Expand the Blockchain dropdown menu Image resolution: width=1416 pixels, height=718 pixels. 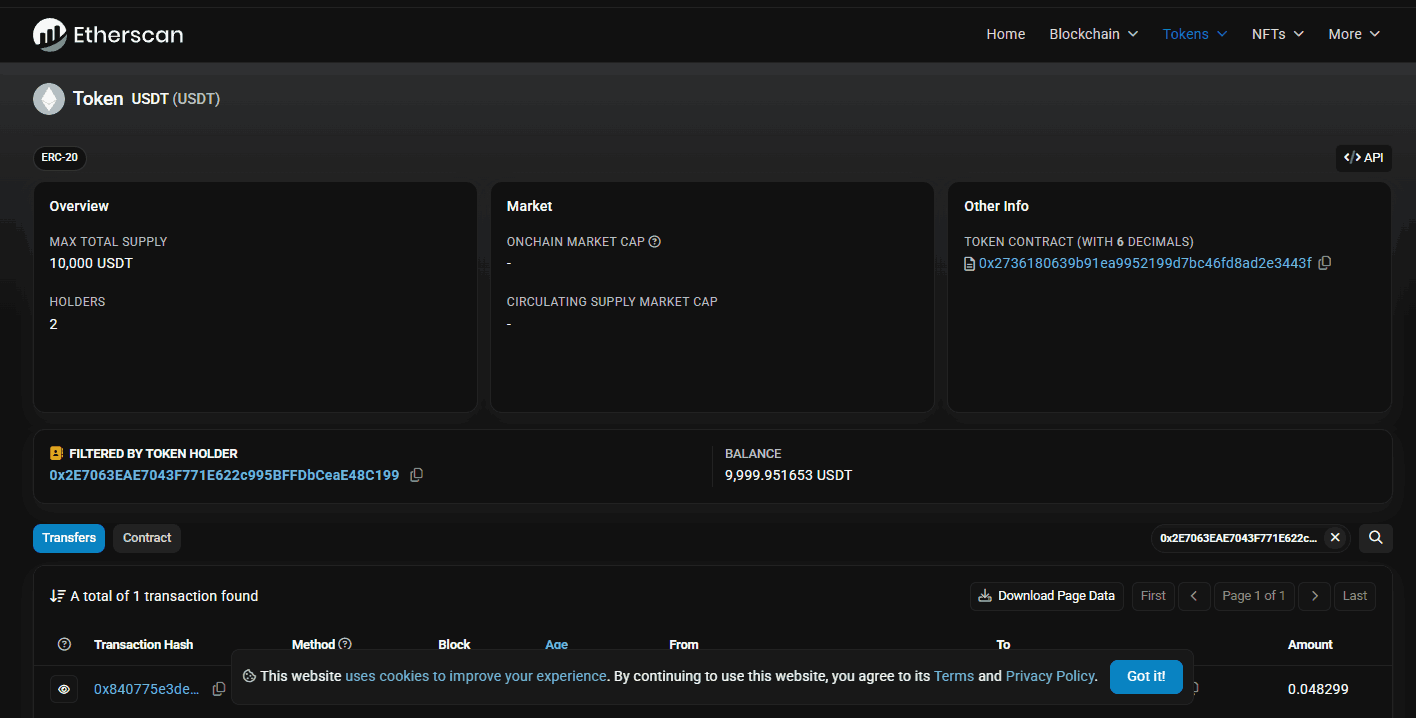click(1094, 34)
